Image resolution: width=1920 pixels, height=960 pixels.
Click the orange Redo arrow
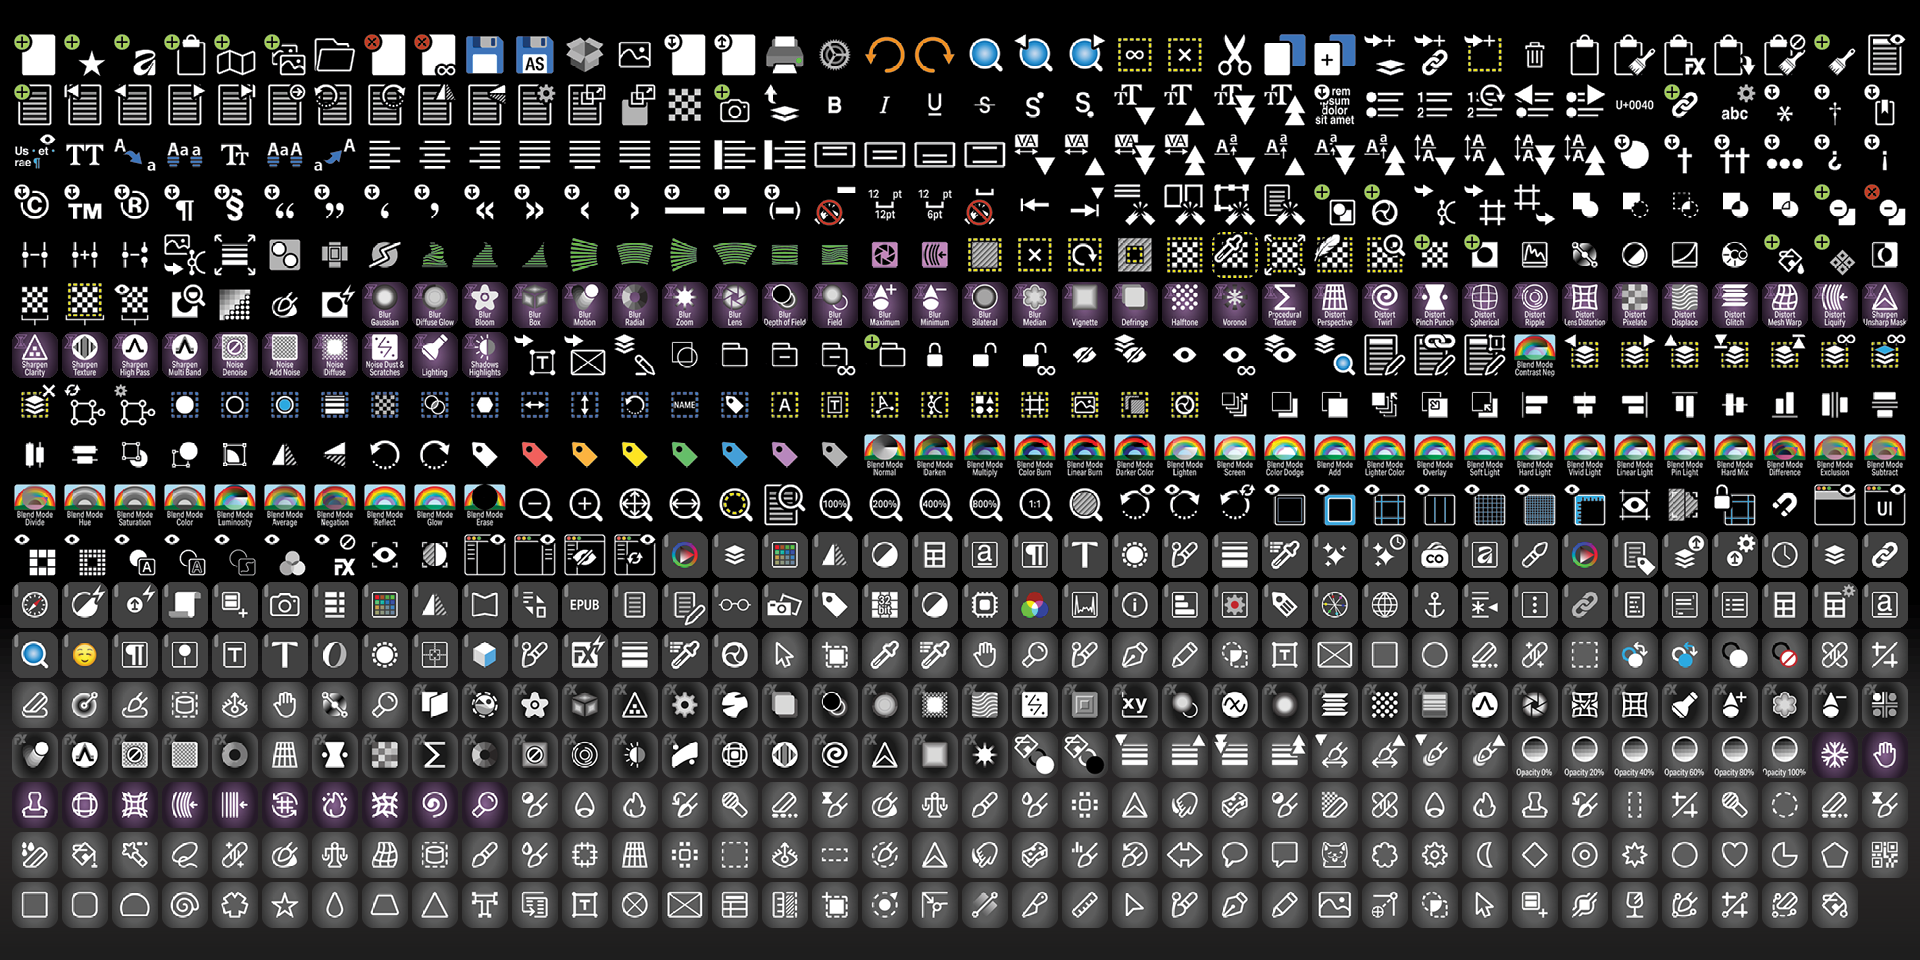pyautogui.click(x=935, y=55)
